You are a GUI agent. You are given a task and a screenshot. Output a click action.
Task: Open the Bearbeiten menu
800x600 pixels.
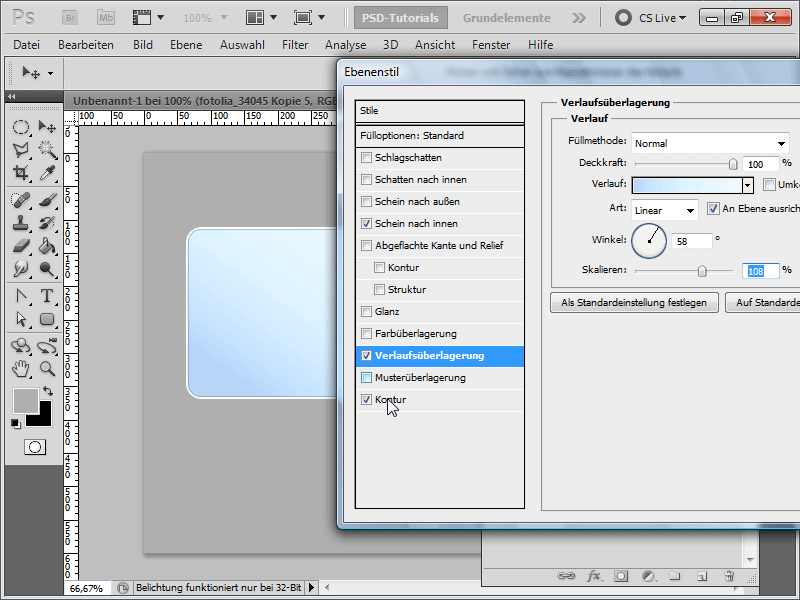pos(86,45)
